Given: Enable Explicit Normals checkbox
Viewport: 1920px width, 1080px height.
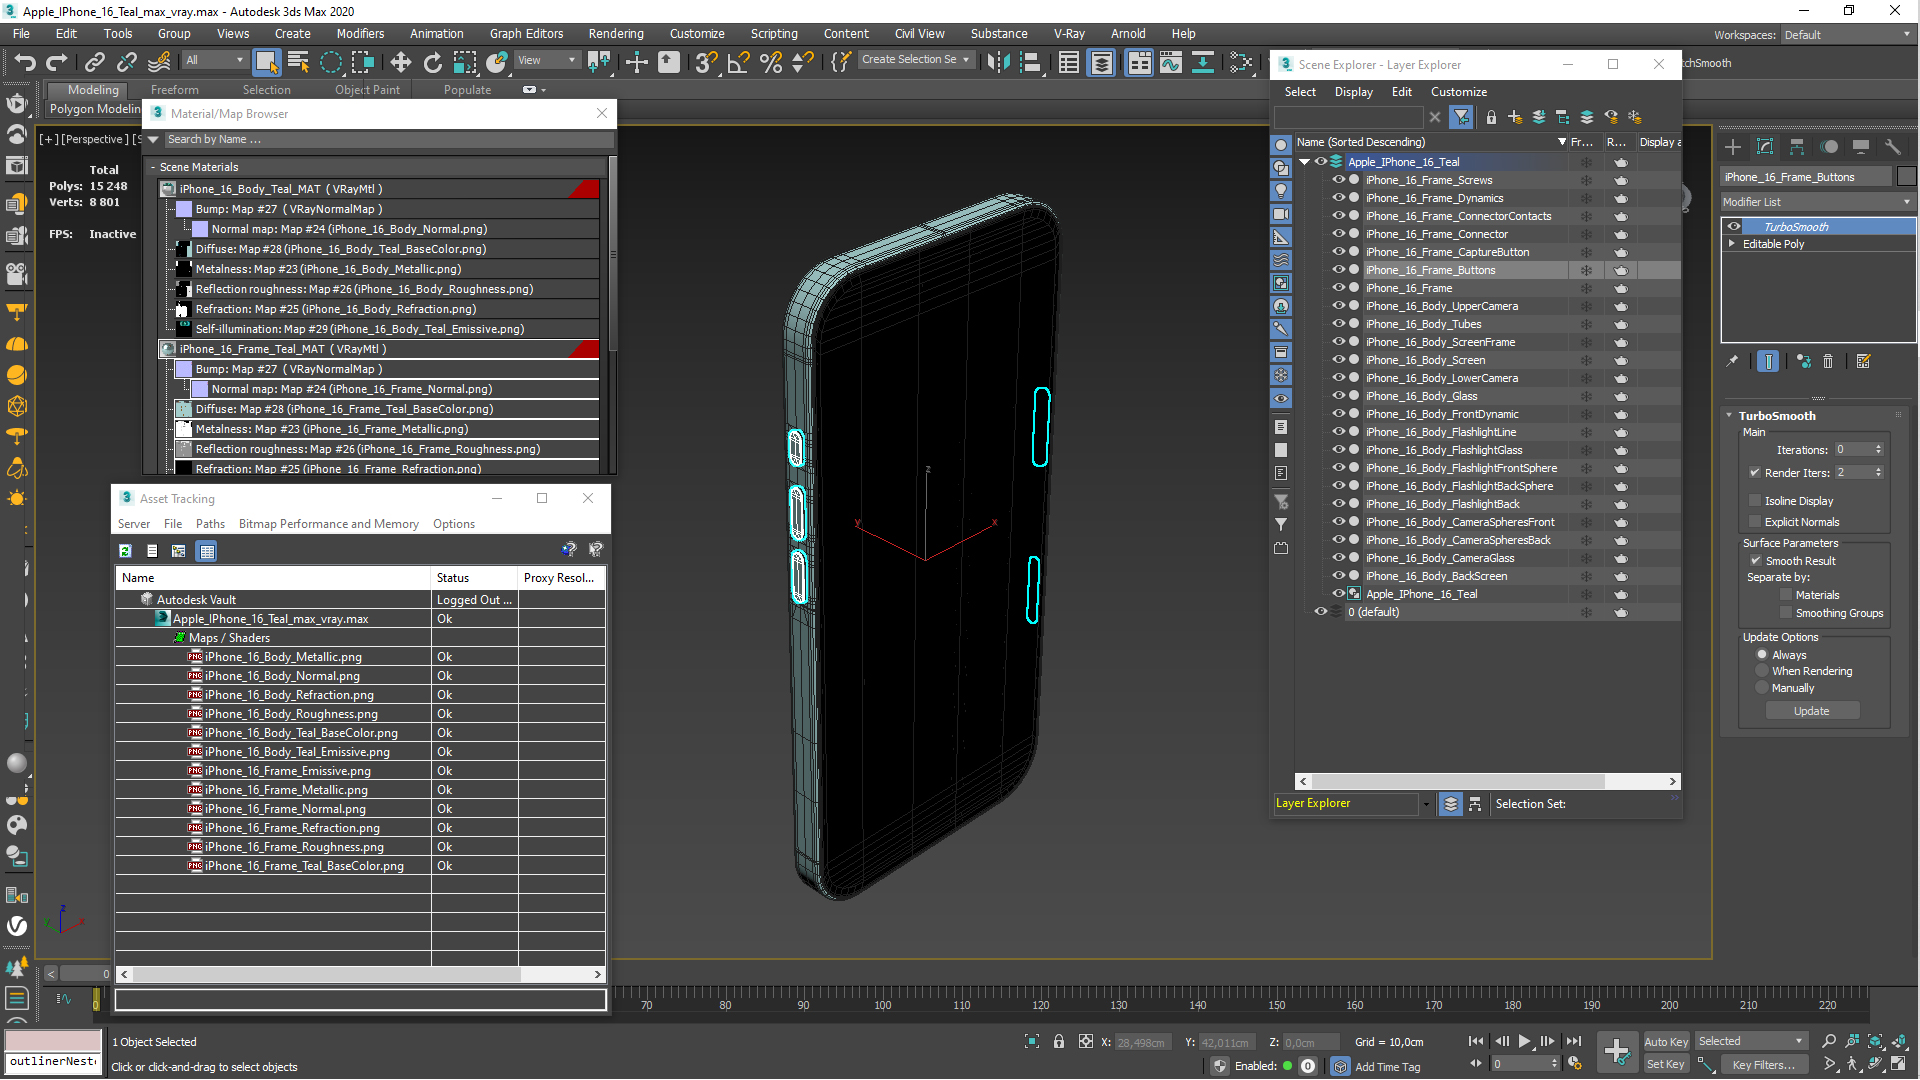Looking at the screenshot, I should click(x=1755, y=522).
